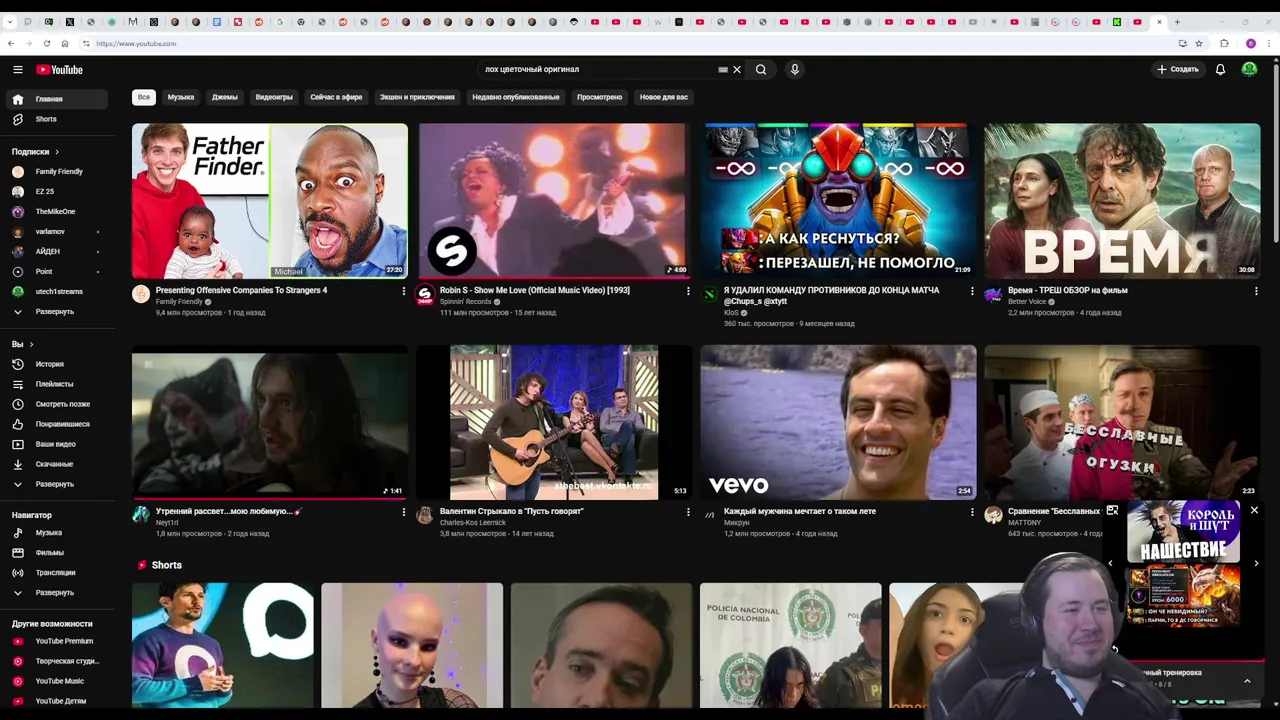Open Музыка under Навигатор

click(58, 533)
